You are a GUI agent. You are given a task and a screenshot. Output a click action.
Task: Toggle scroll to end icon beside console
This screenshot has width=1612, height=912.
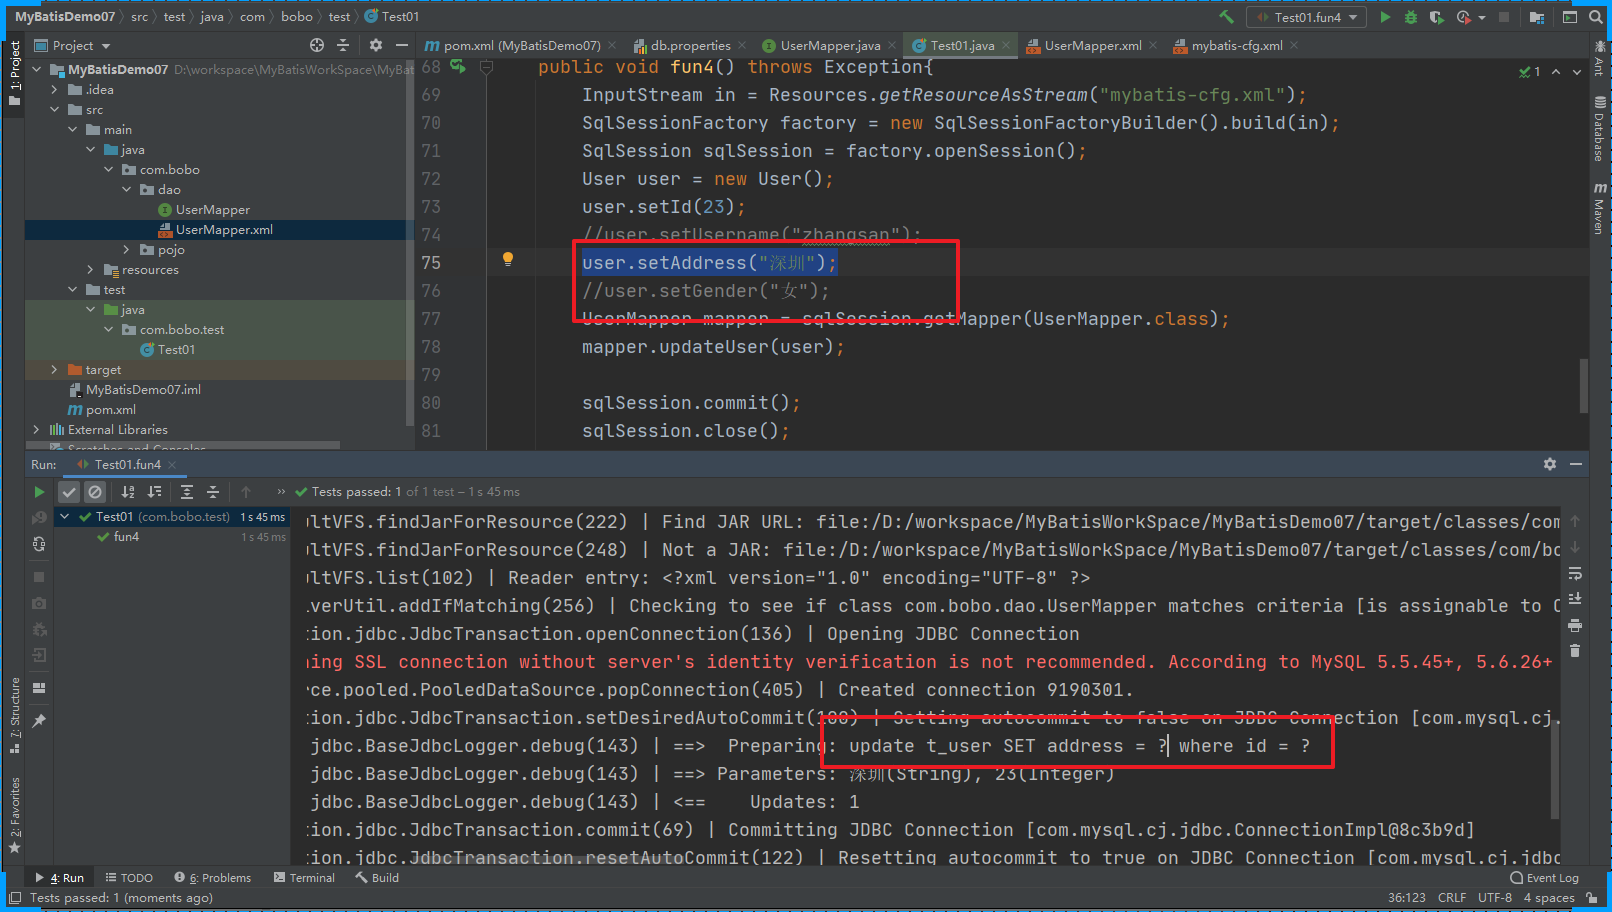coord(1575,599)
